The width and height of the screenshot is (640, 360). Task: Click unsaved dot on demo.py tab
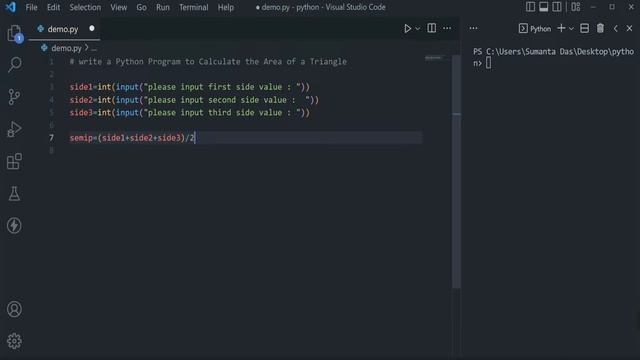[92, 29]
